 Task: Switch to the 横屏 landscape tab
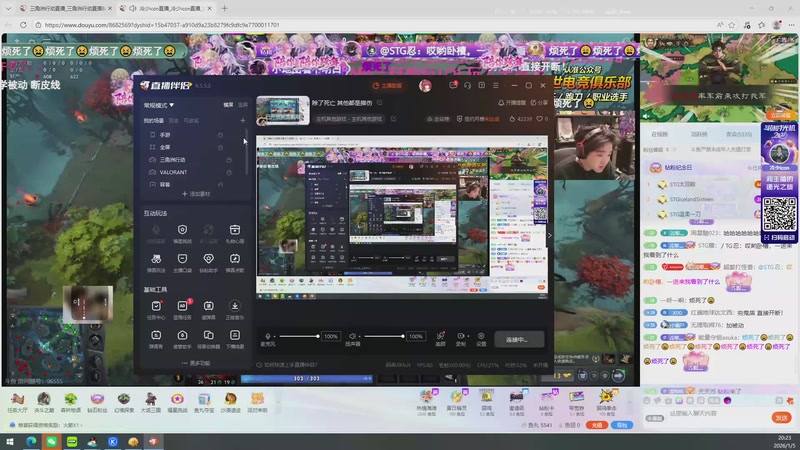point(228,105)
